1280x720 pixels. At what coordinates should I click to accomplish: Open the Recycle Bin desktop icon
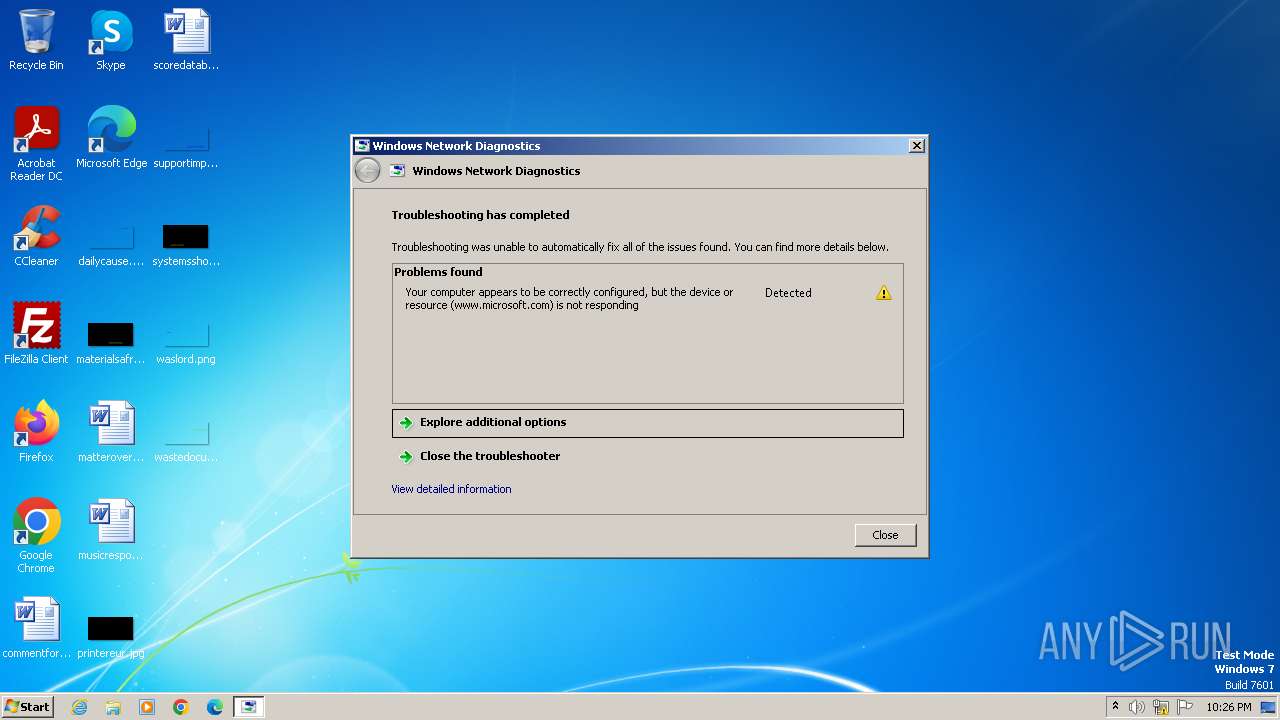(36, 41)
